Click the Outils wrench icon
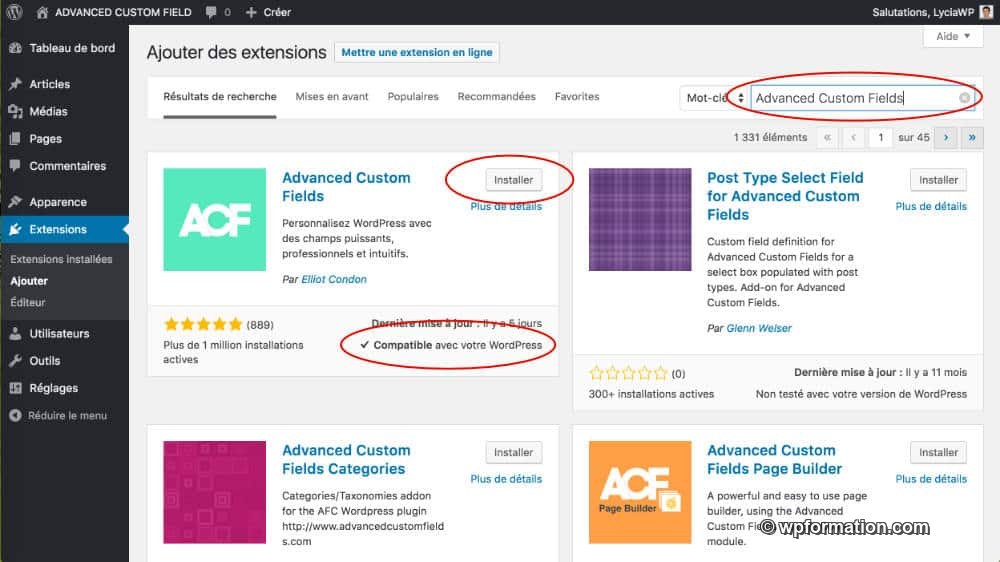The image size is (1000, 562). (15, 361)
